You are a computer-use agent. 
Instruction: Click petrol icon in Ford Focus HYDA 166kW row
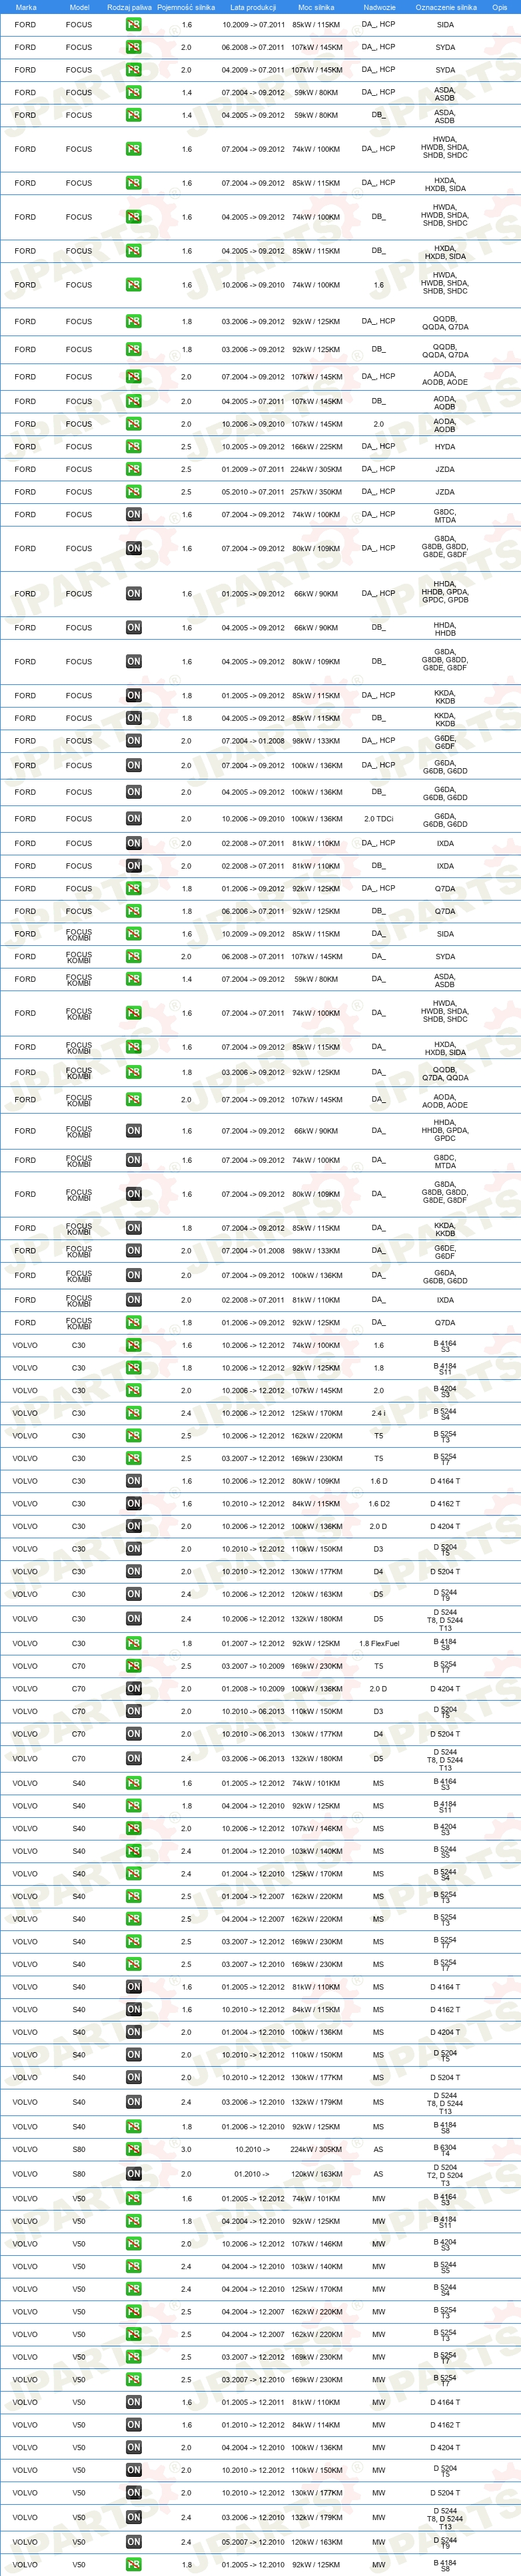[x=133, y=447]
